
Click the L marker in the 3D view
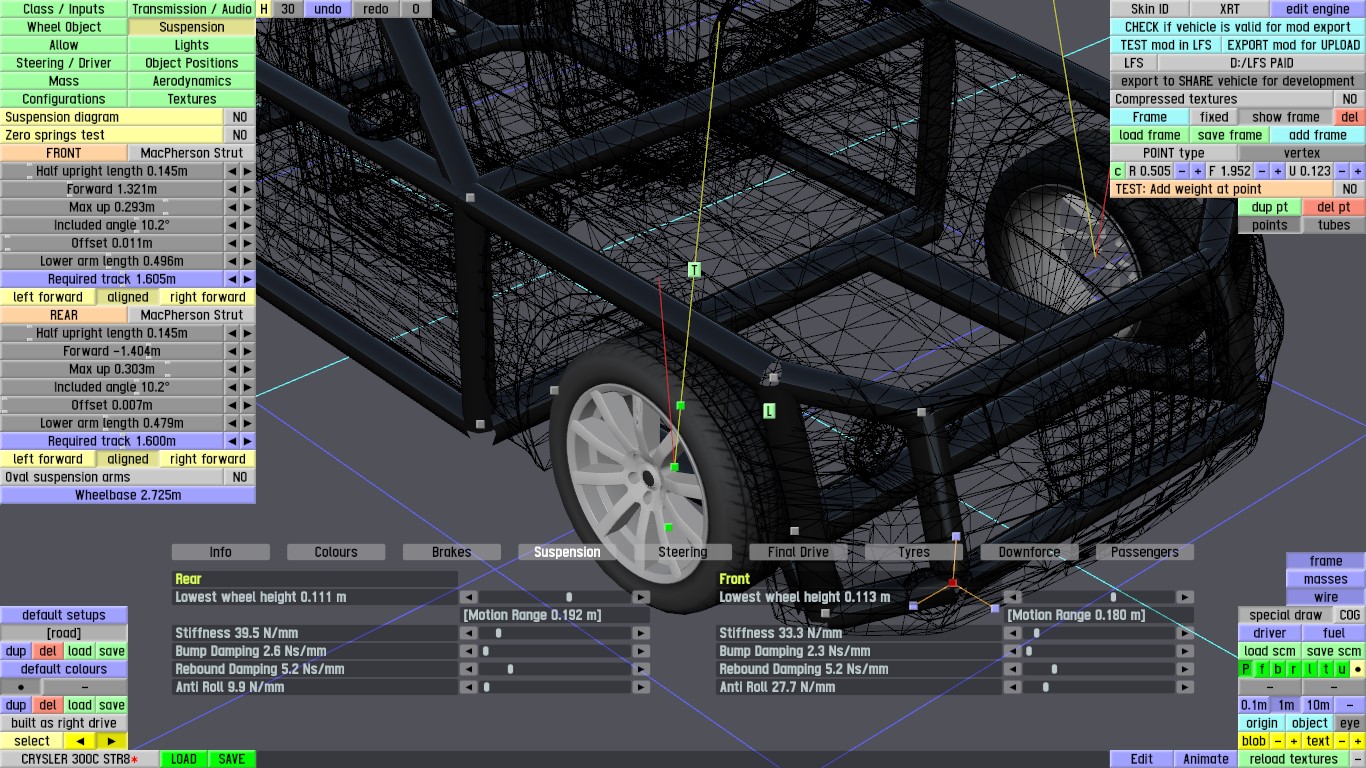coord(769,411)
